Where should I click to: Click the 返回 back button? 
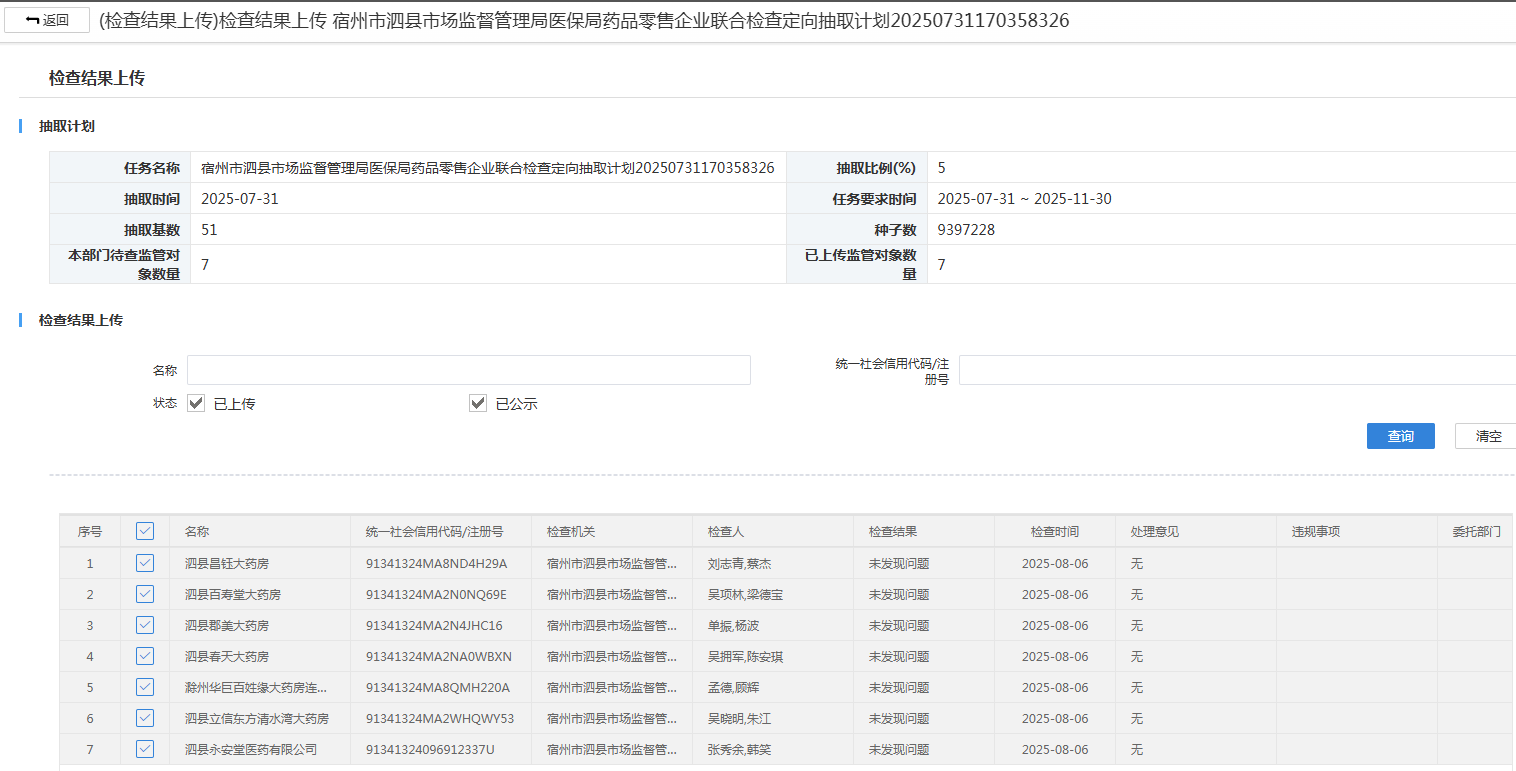click(x=47, y=20)
